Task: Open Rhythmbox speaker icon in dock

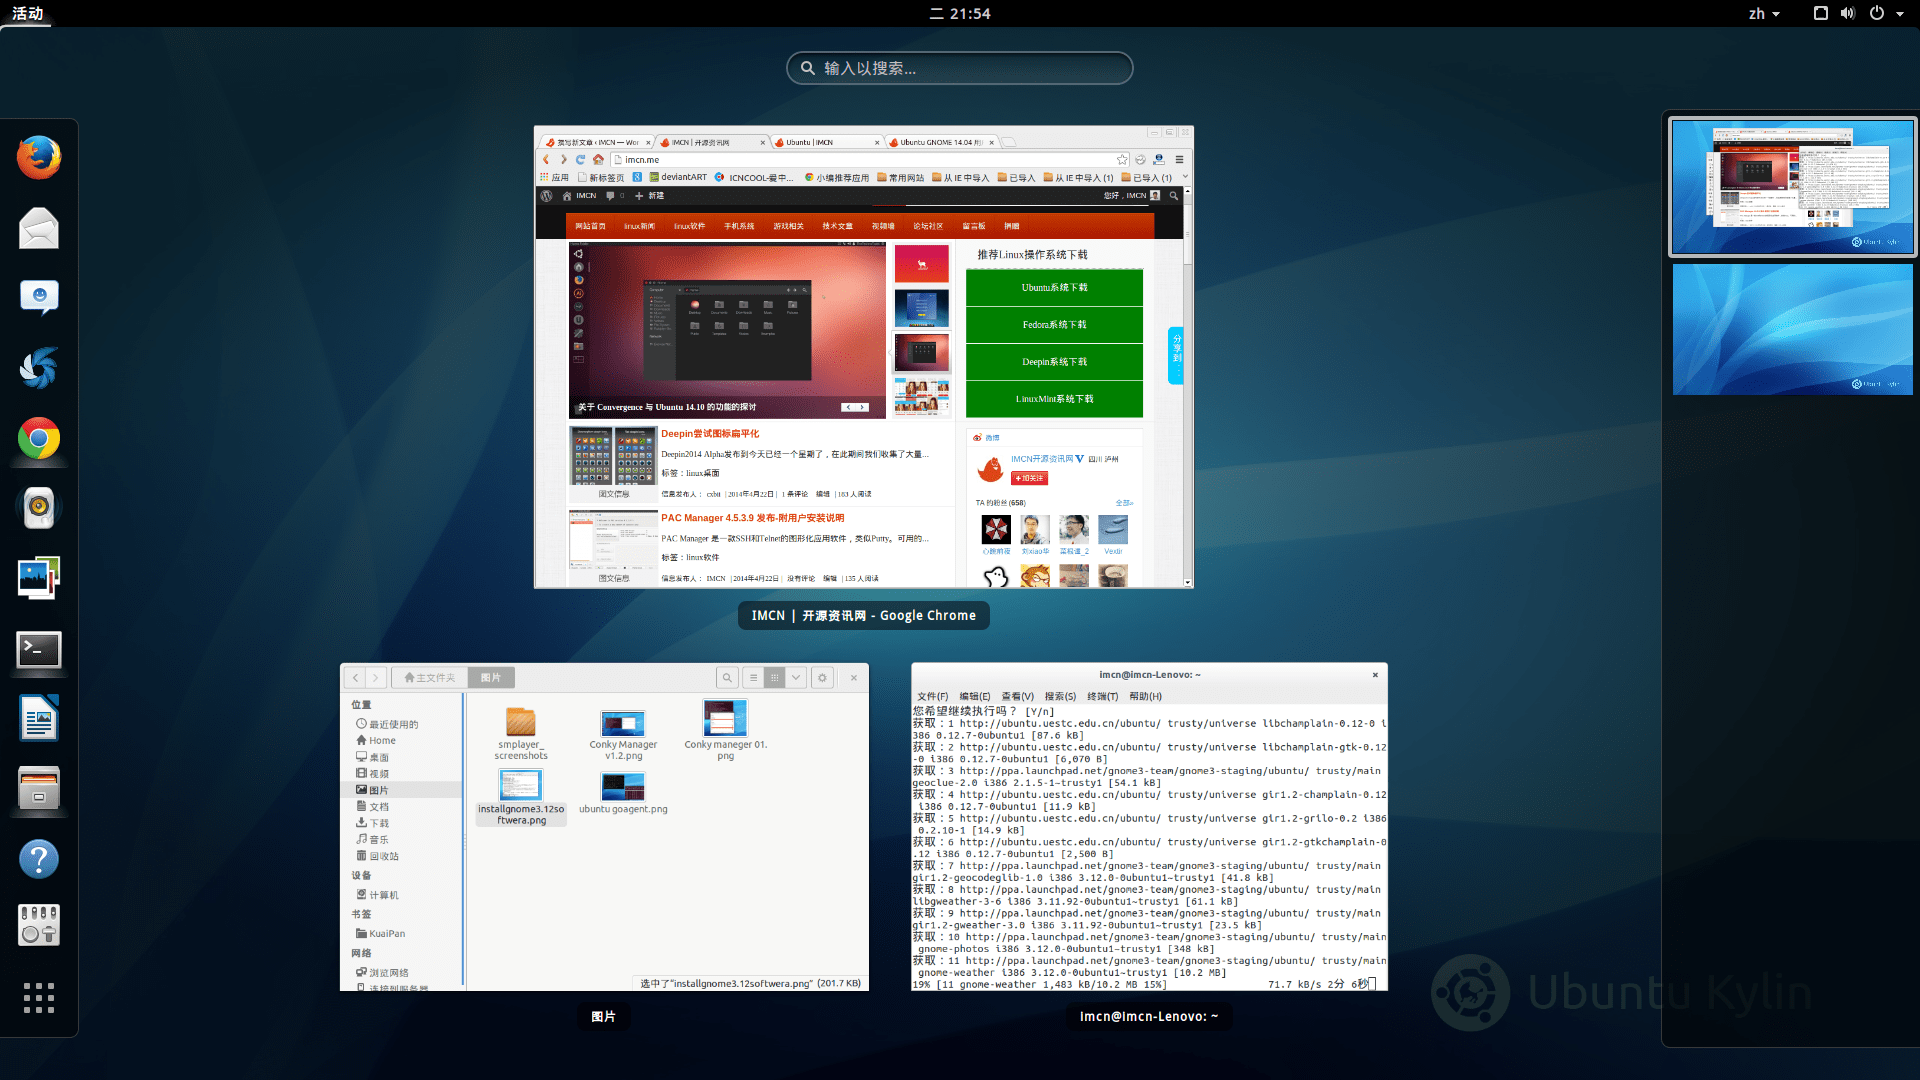Action: pyautogui.click(x=39, y=508)
